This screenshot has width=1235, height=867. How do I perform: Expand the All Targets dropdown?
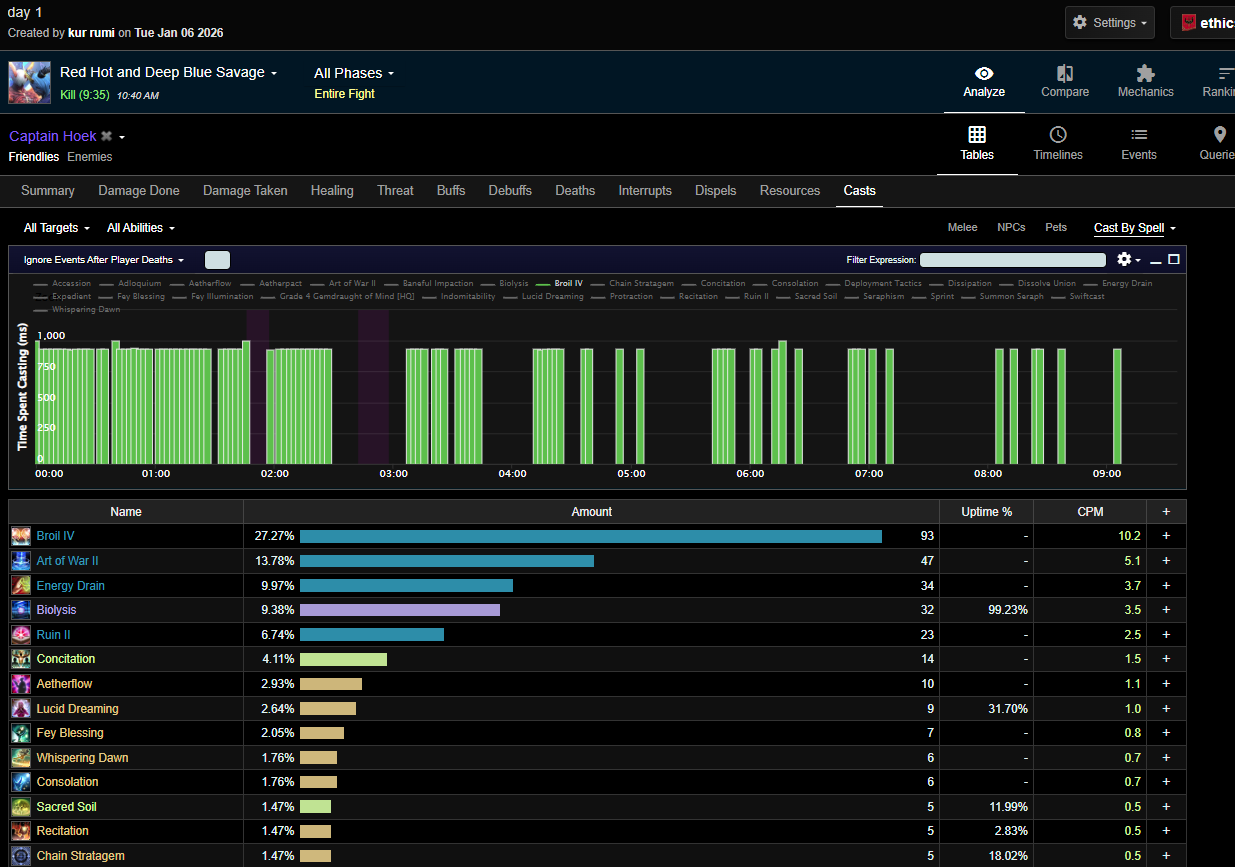[x=57, y=228]
